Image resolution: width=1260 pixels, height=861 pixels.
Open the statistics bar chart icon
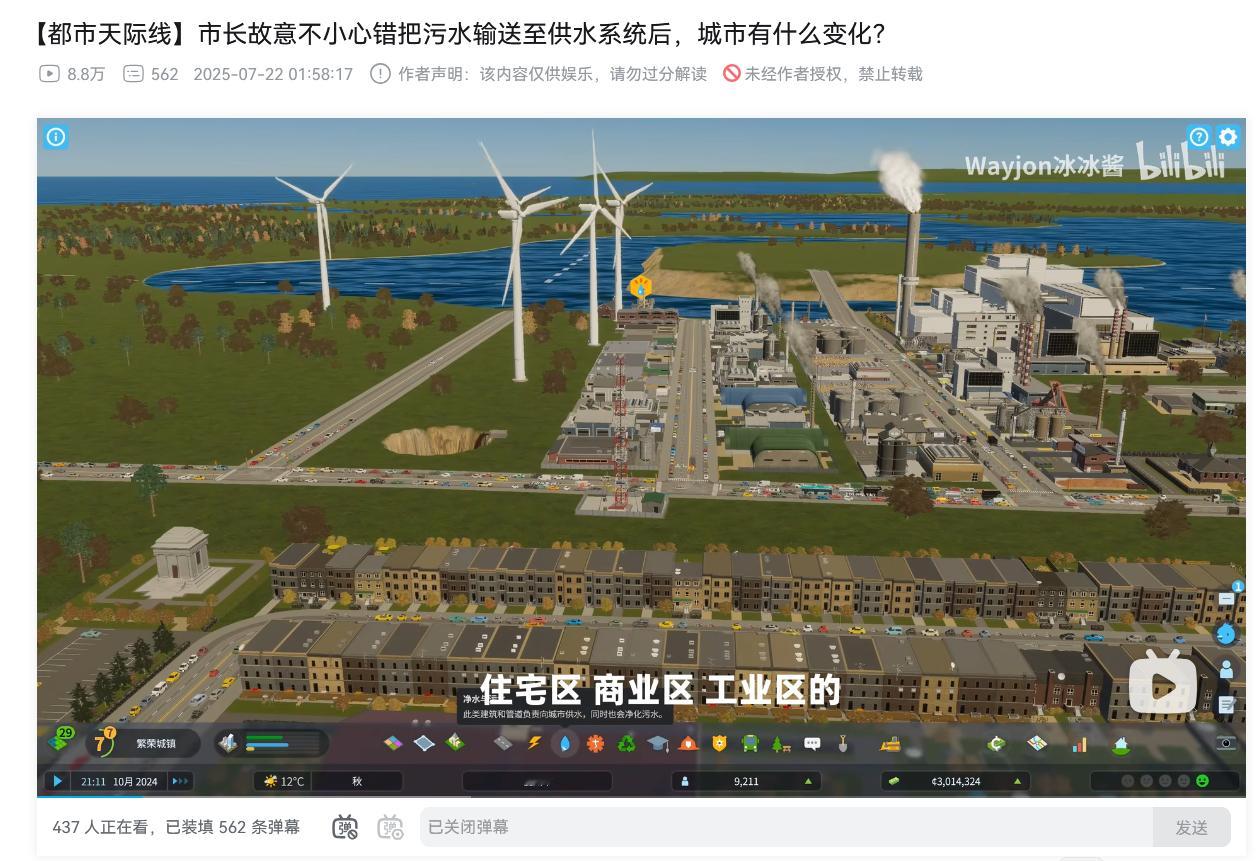click(1079, 744)
